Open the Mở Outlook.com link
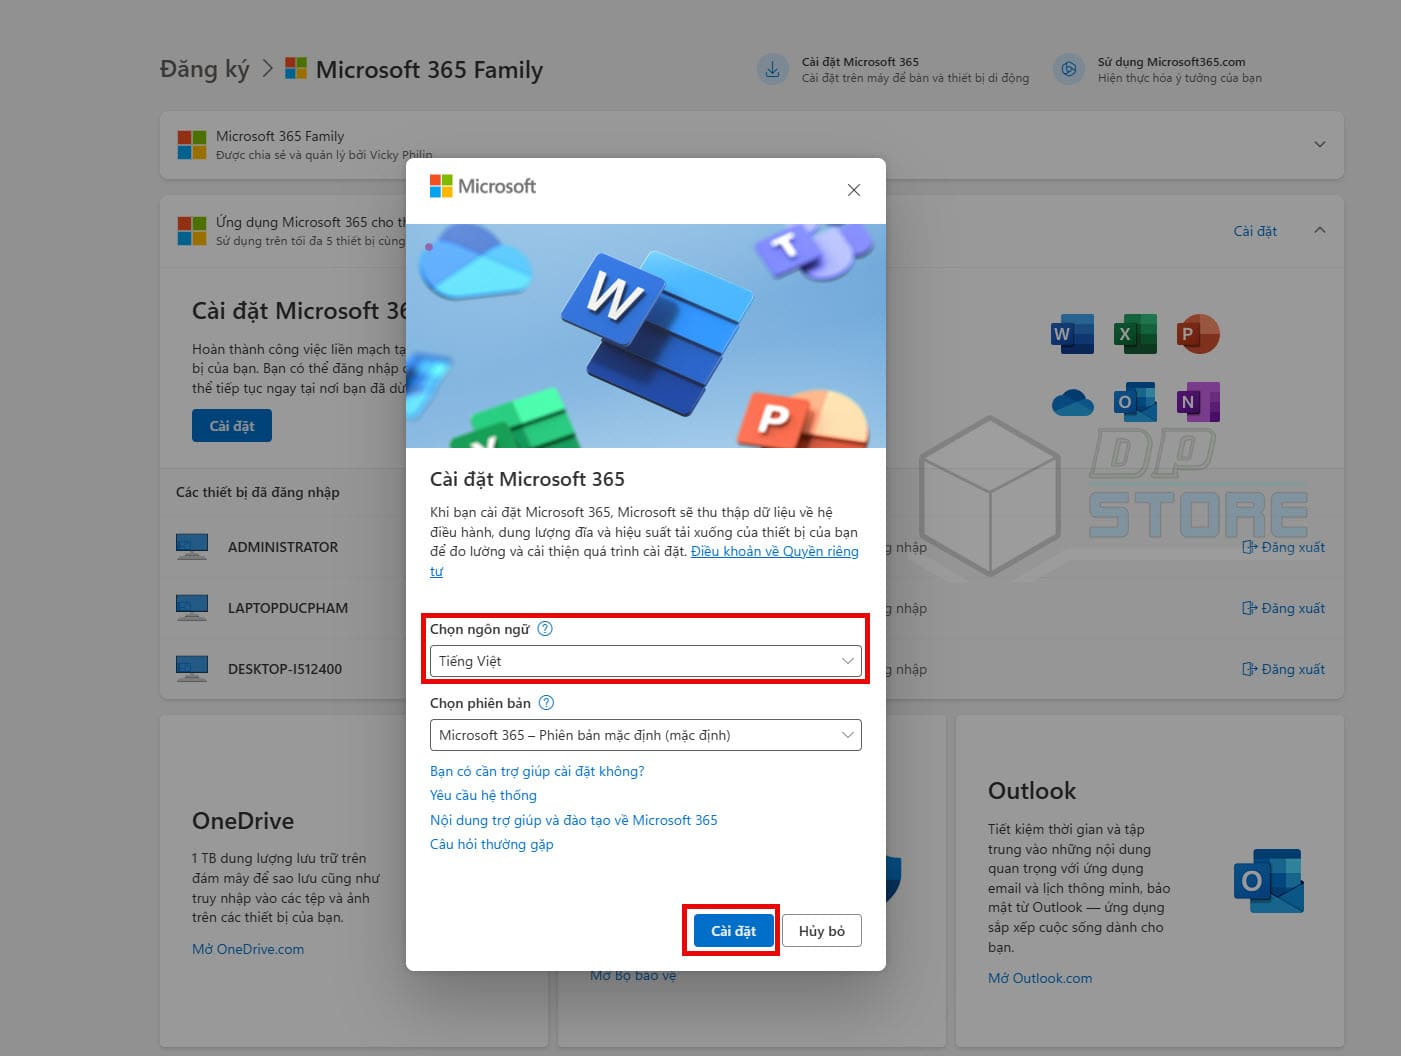Viewport: 1401px width, 1056px height. 1040,978
